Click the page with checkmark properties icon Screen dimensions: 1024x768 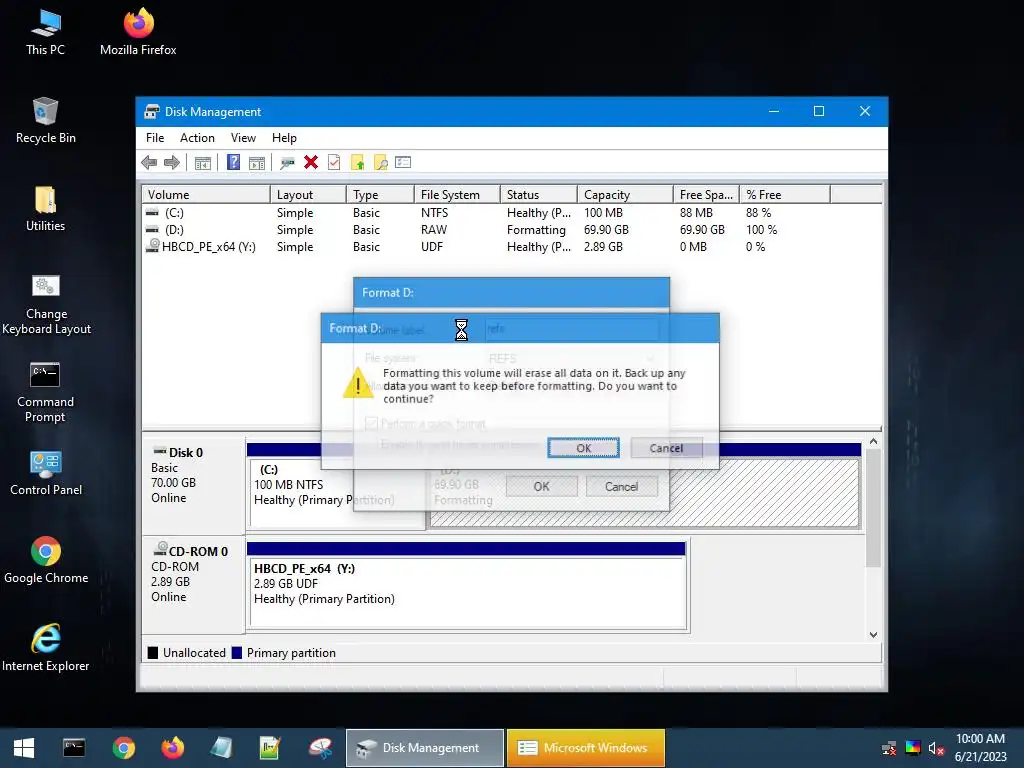[334, 163]
